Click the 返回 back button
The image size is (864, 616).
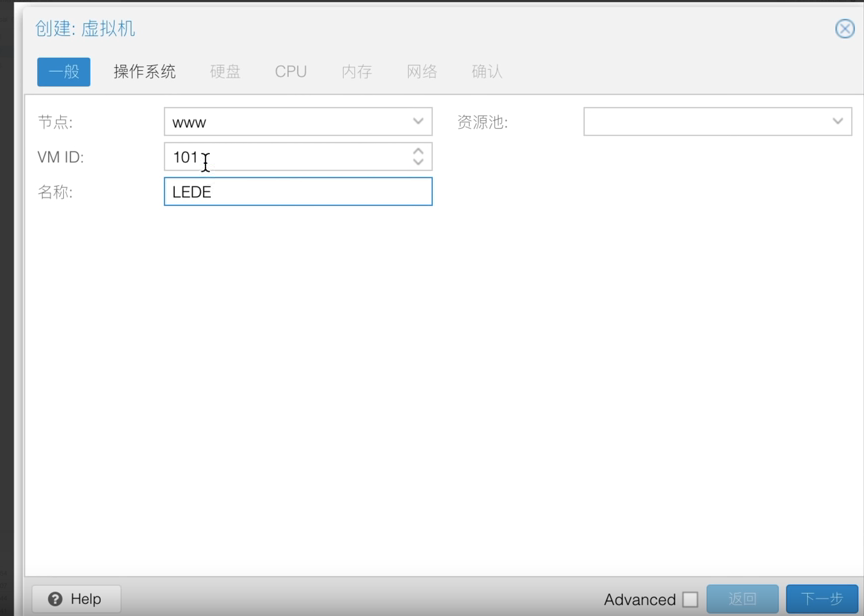click(x=742, y=599)
